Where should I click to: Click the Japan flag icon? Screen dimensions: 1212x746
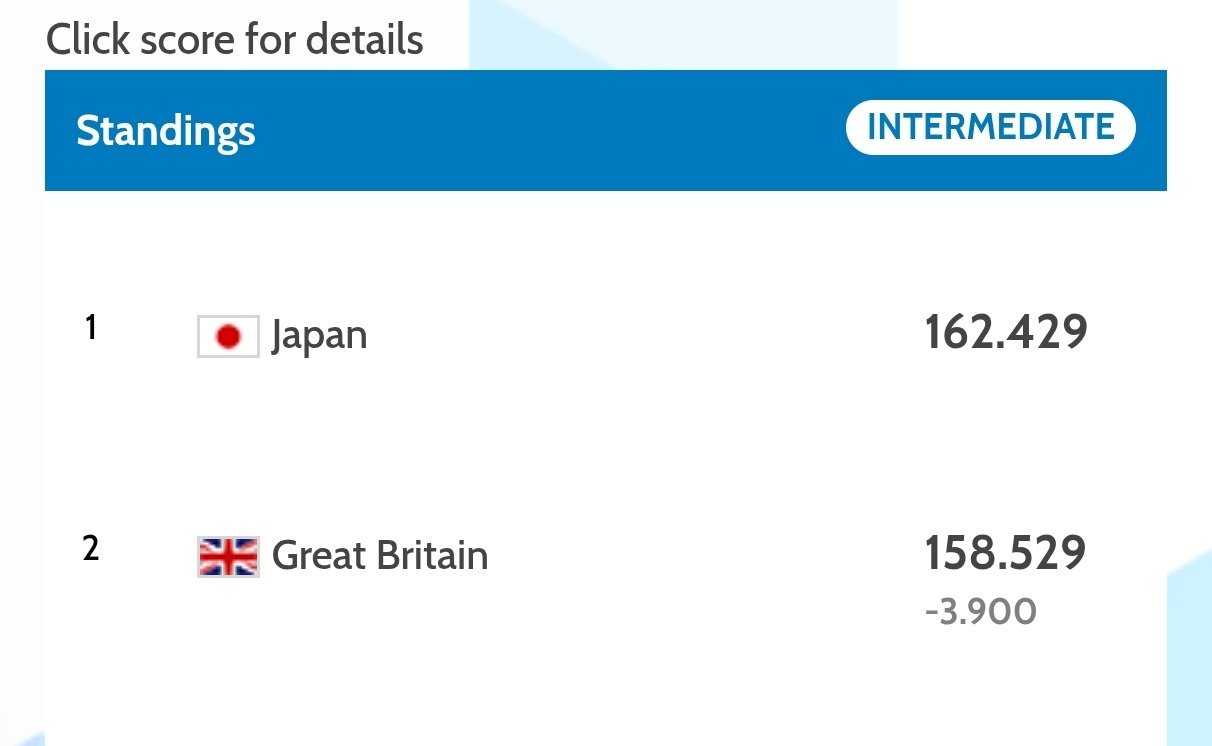[x=228, y=337]
